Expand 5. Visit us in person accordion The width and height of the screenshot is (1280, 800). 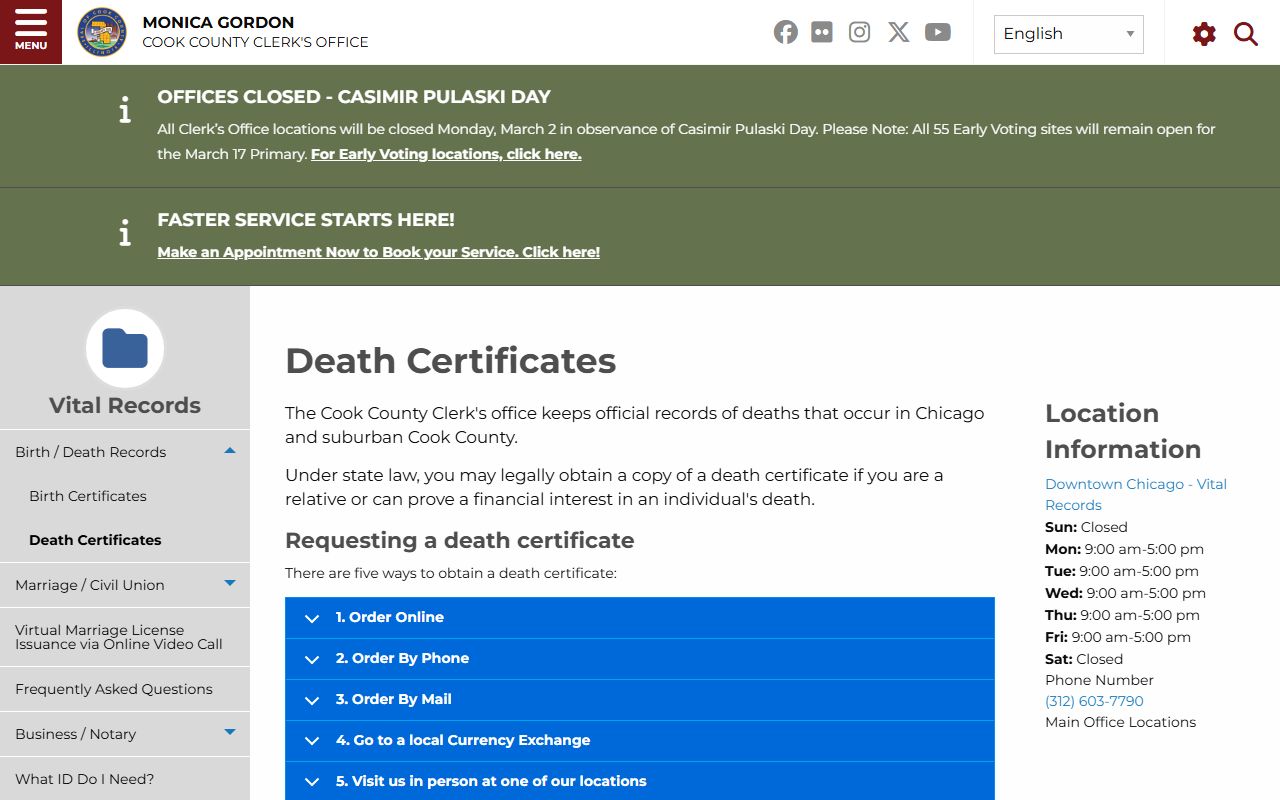coord(640,781)
